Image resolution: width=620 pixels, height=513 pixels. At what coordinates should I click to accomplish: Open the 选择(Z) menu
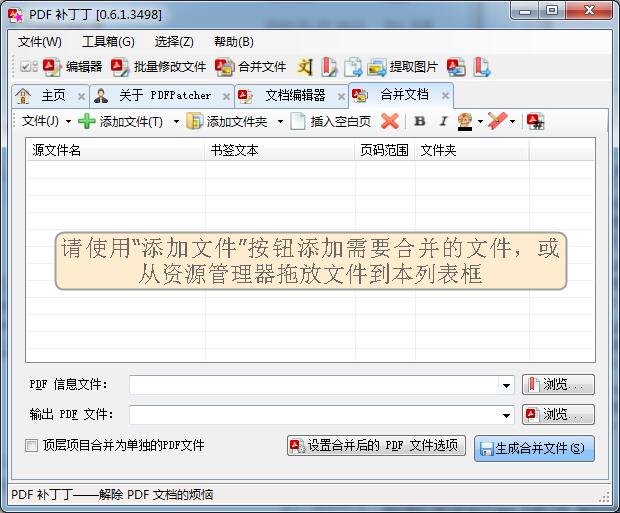(x=174, y=42)
